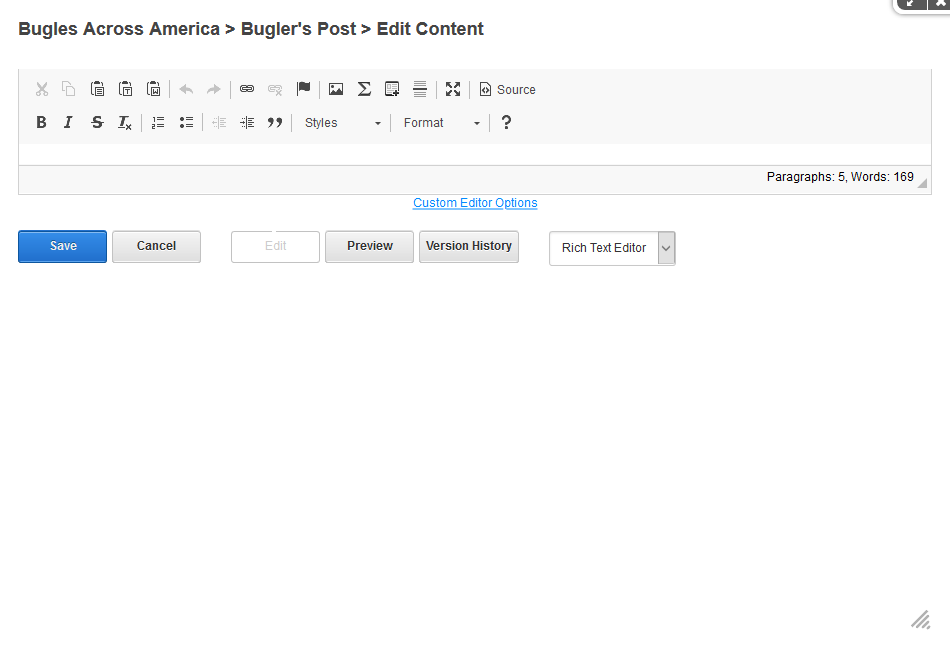Toggle italic formatting
Image resolution: width=950 pixels, height=649 pixels.
click(x=68, y=122)
